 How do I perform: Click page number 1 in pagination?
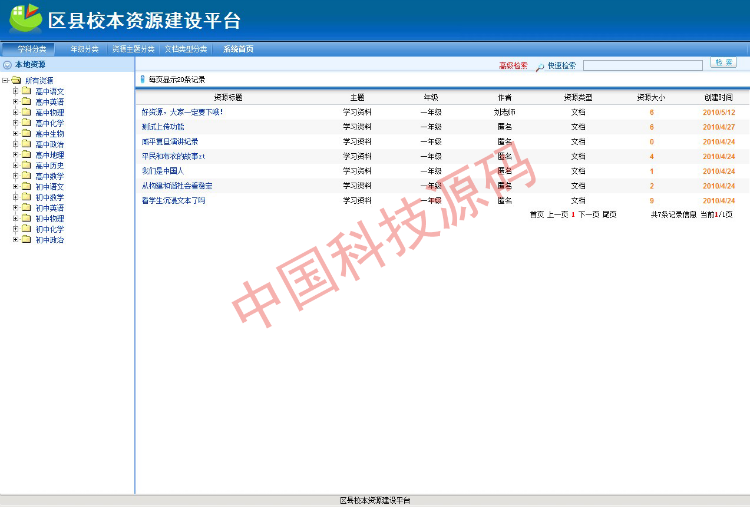point(573,215)
